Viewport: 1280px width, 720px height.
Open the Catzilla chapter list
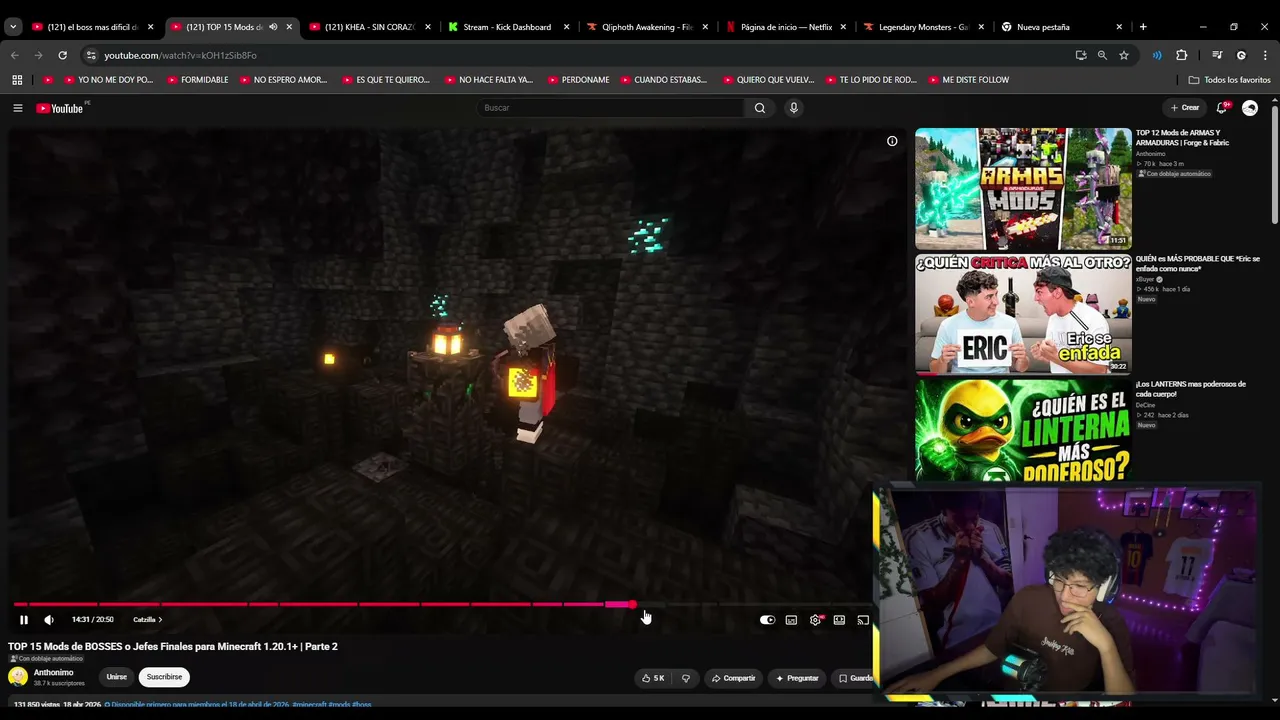pyautogui.click(x=147, y=620)
